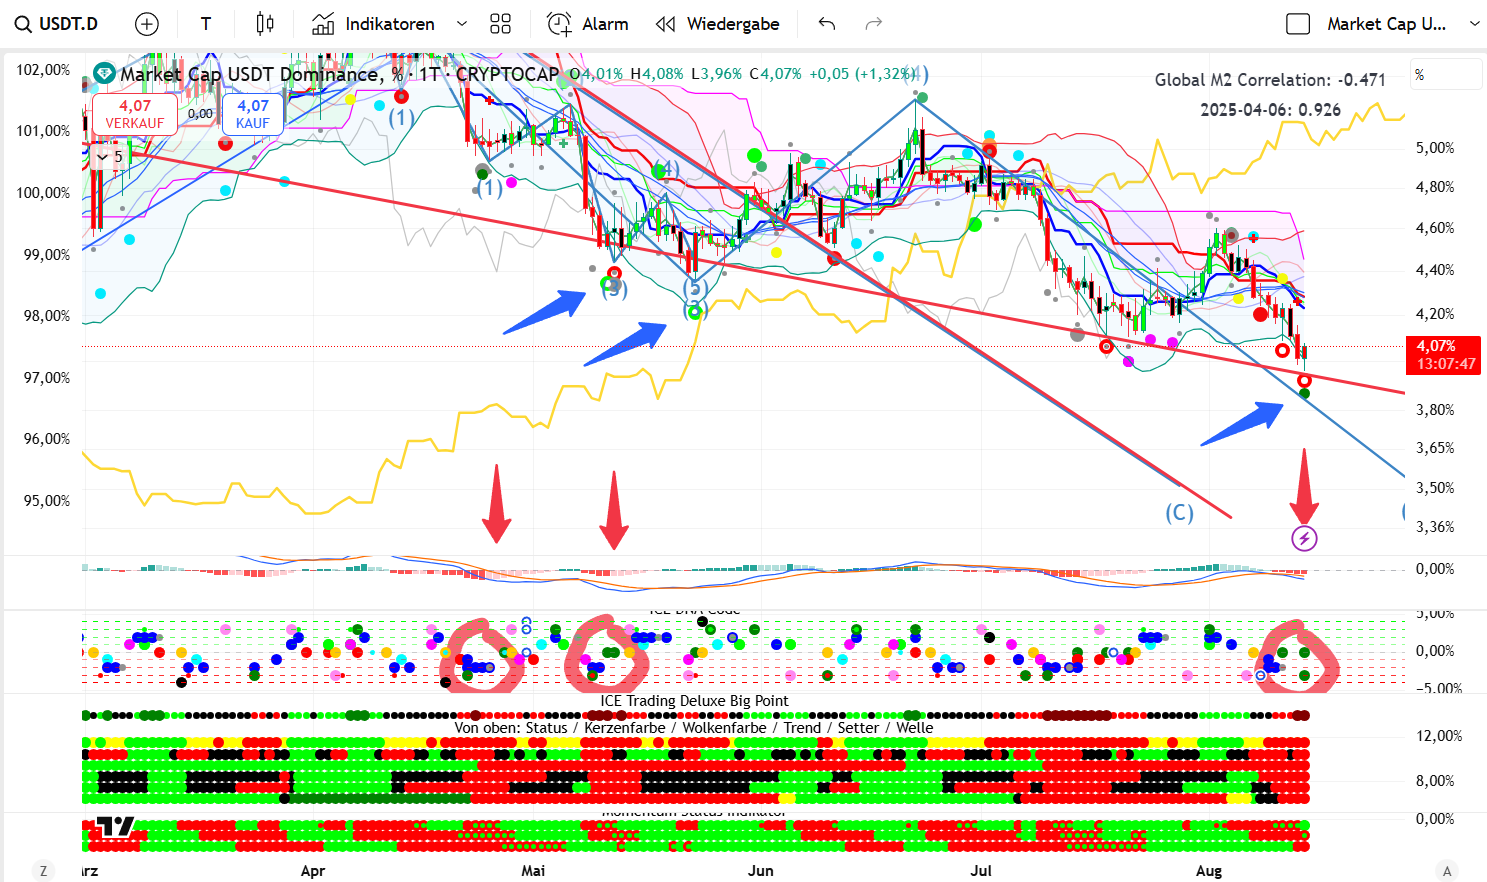Create an alert via Alarm button
Viewport: 1487px width, 882px height.
(588, 24)
